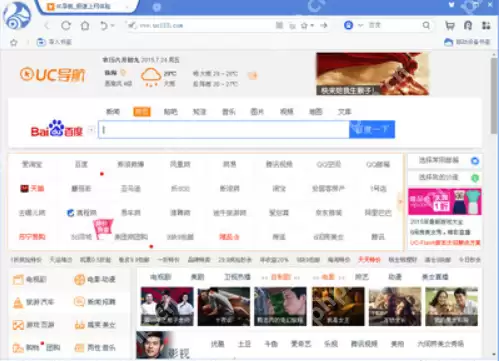The image size is (499, 361).
Task: Expand the second selector with green icon
Action: (444, 178)
